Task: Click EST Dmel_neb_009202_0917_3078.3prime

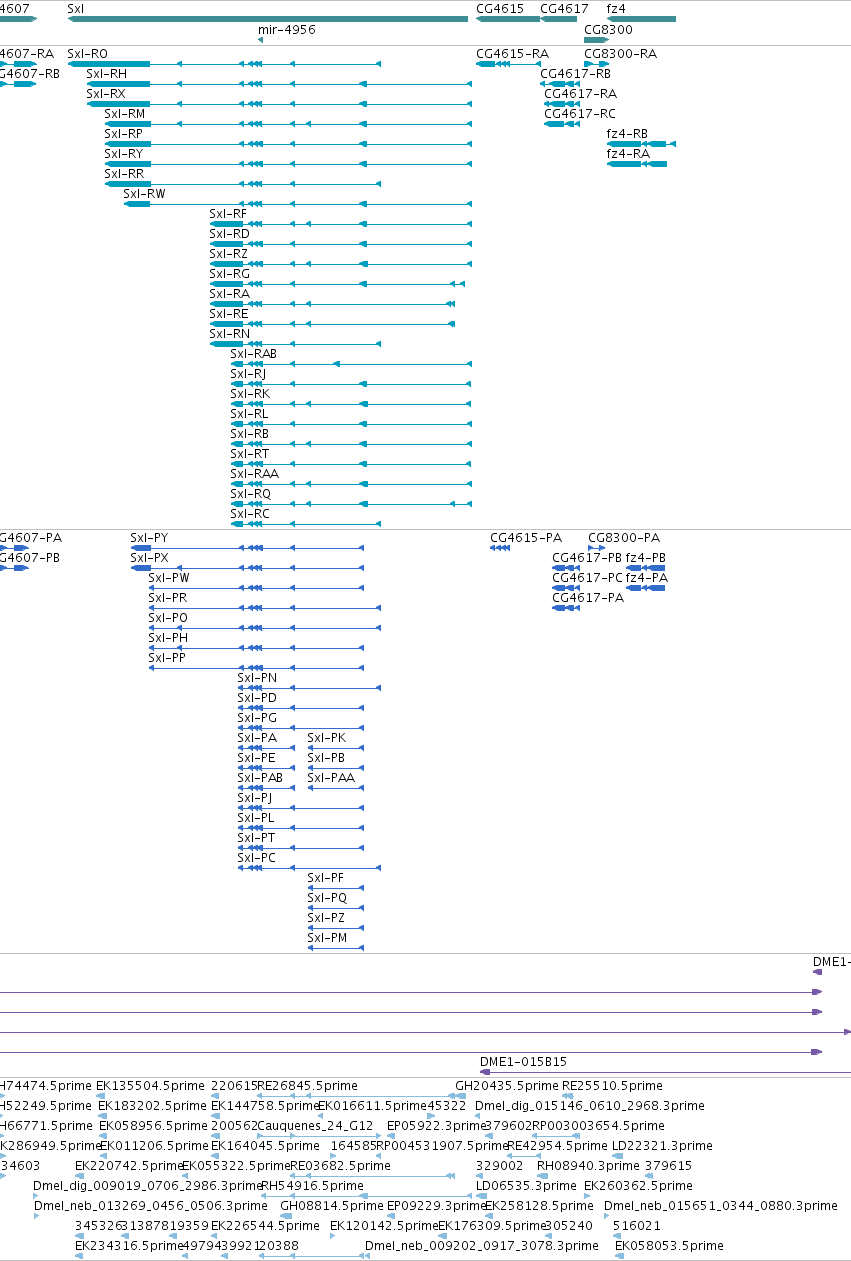Action: click(x=482, y=1246)
